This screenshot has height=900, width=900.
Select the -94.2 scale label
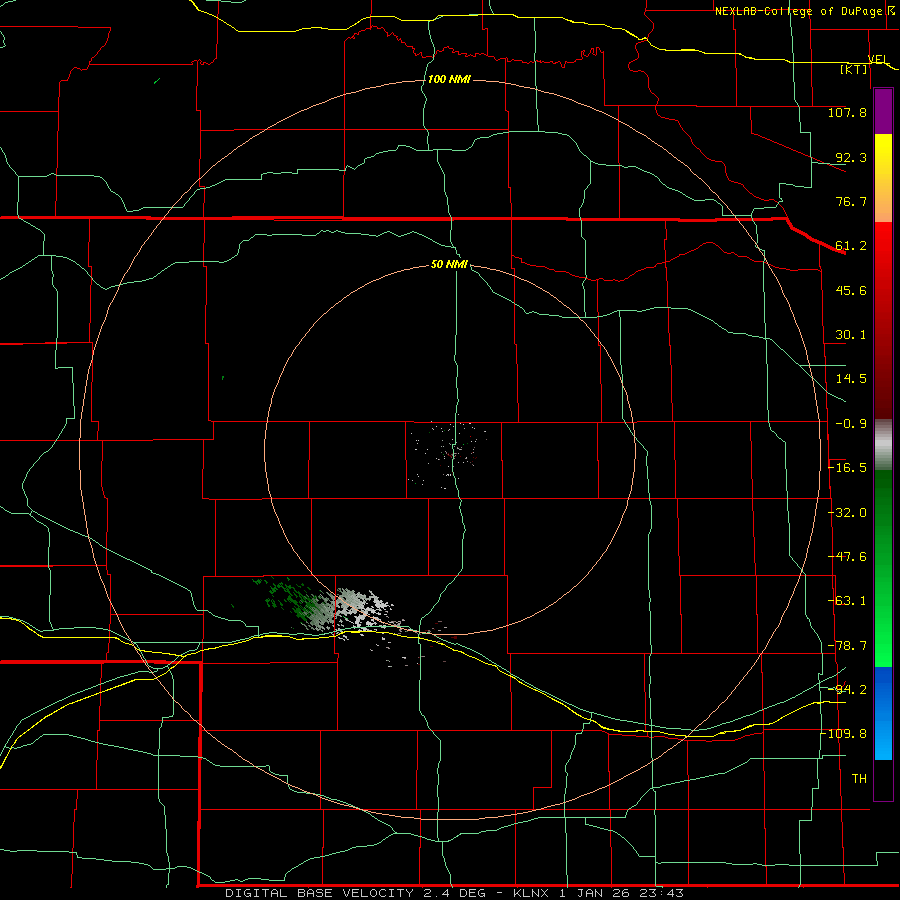tap(847, 690)
